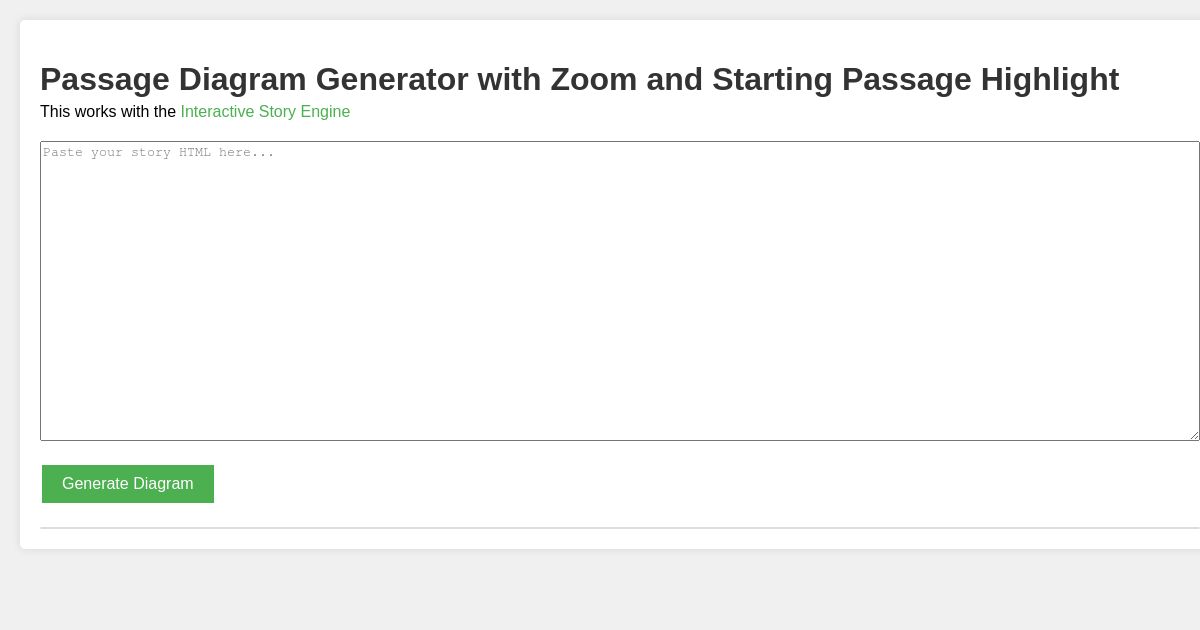Click the "Paste your story HTML here..." placeholder
This screenshot has width=1200, height=630.
click(158, 153)
